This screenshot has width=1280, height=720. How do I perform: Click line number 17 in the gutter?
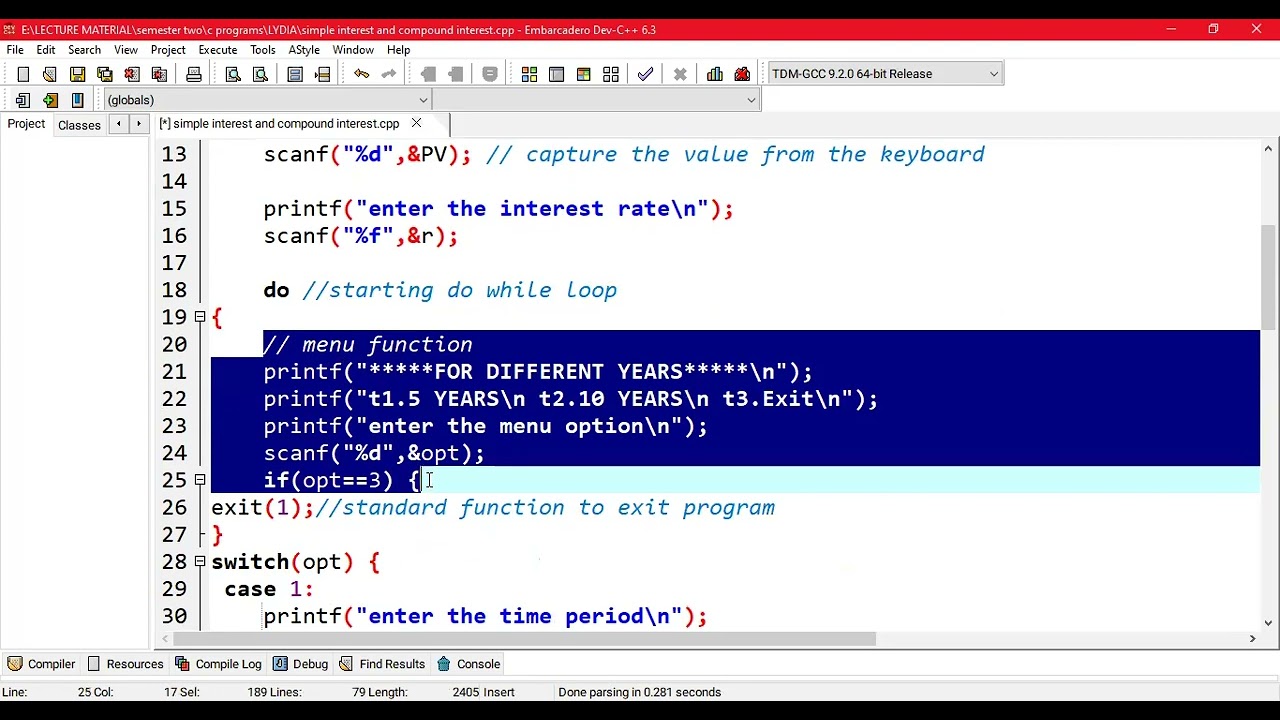tap(174, 263)
